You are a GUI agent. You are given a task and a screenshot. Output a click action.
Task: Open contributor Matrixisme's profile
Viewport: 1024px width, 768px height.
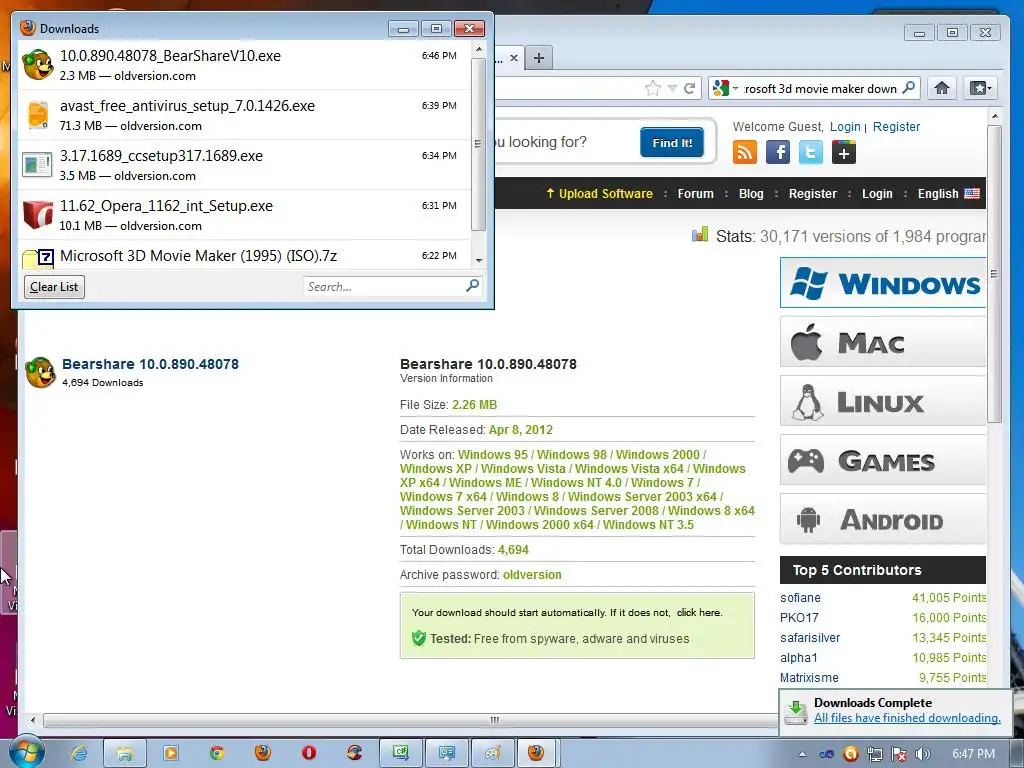[x=809, y=678]
